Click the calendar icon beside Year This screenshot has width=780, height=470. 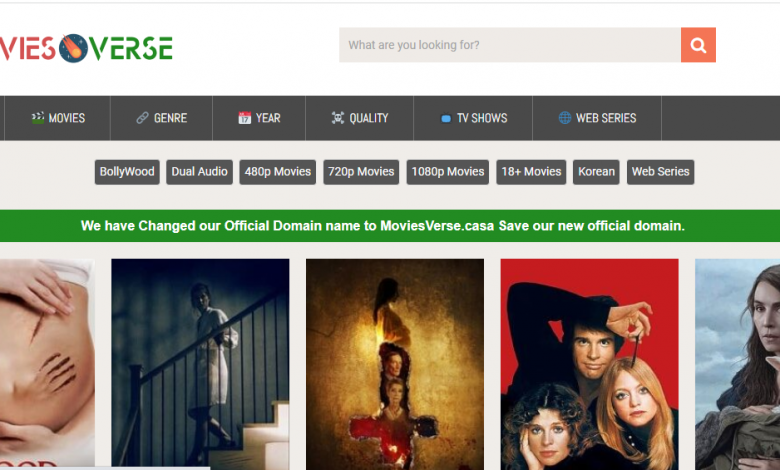(244, 118)
